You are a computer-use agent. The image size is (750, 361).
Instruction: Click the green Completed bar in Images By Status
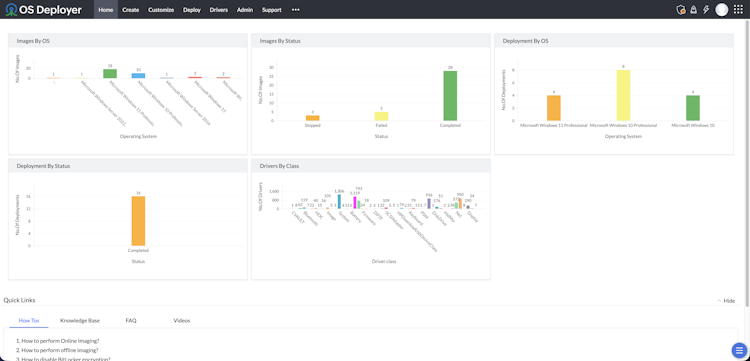[450, 96]
